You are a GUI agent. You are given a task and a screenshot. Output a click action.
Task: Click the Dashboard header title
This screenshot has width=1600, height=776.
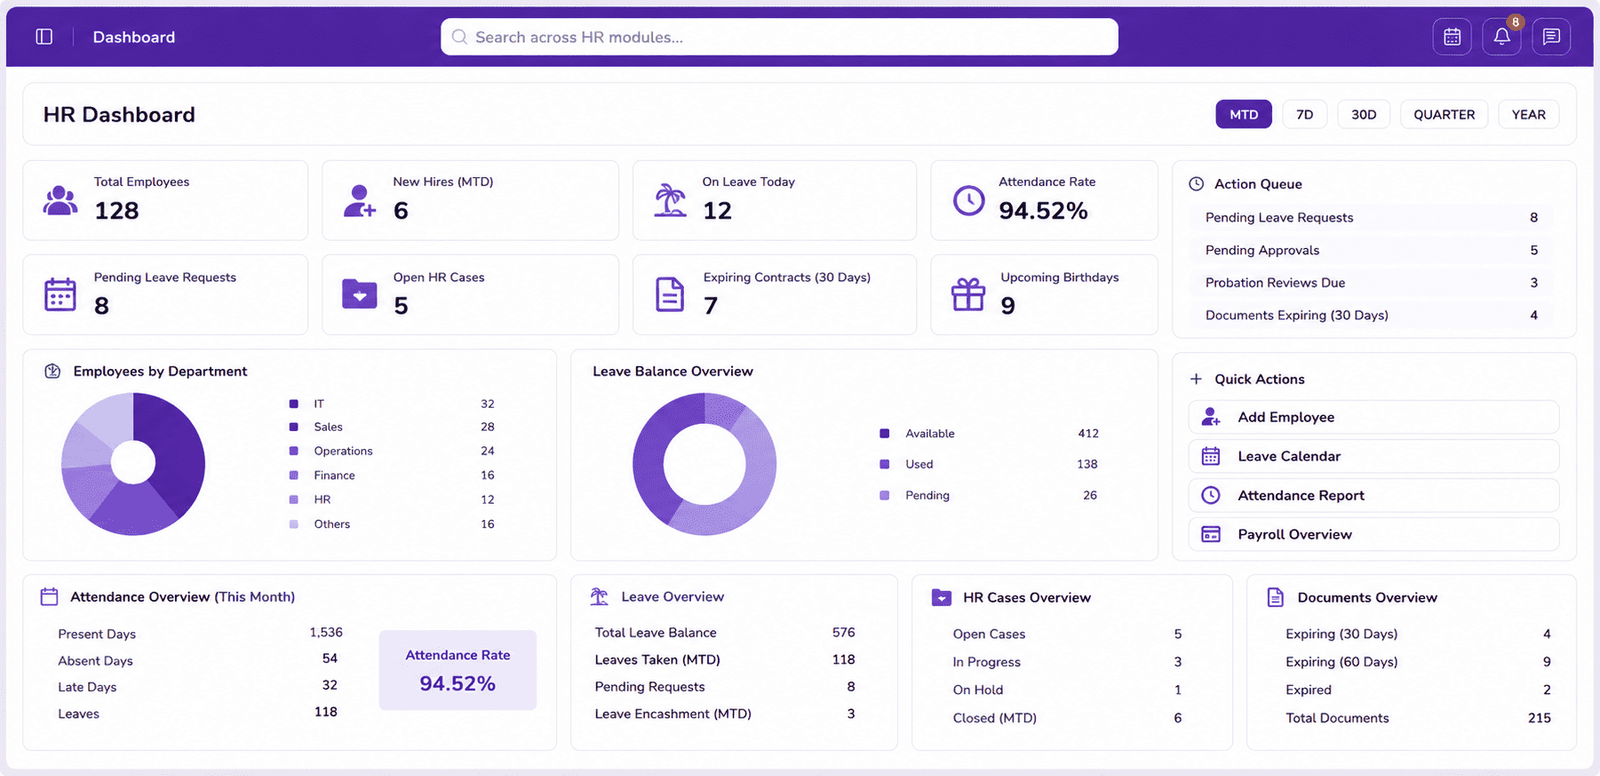coord(134,37)
